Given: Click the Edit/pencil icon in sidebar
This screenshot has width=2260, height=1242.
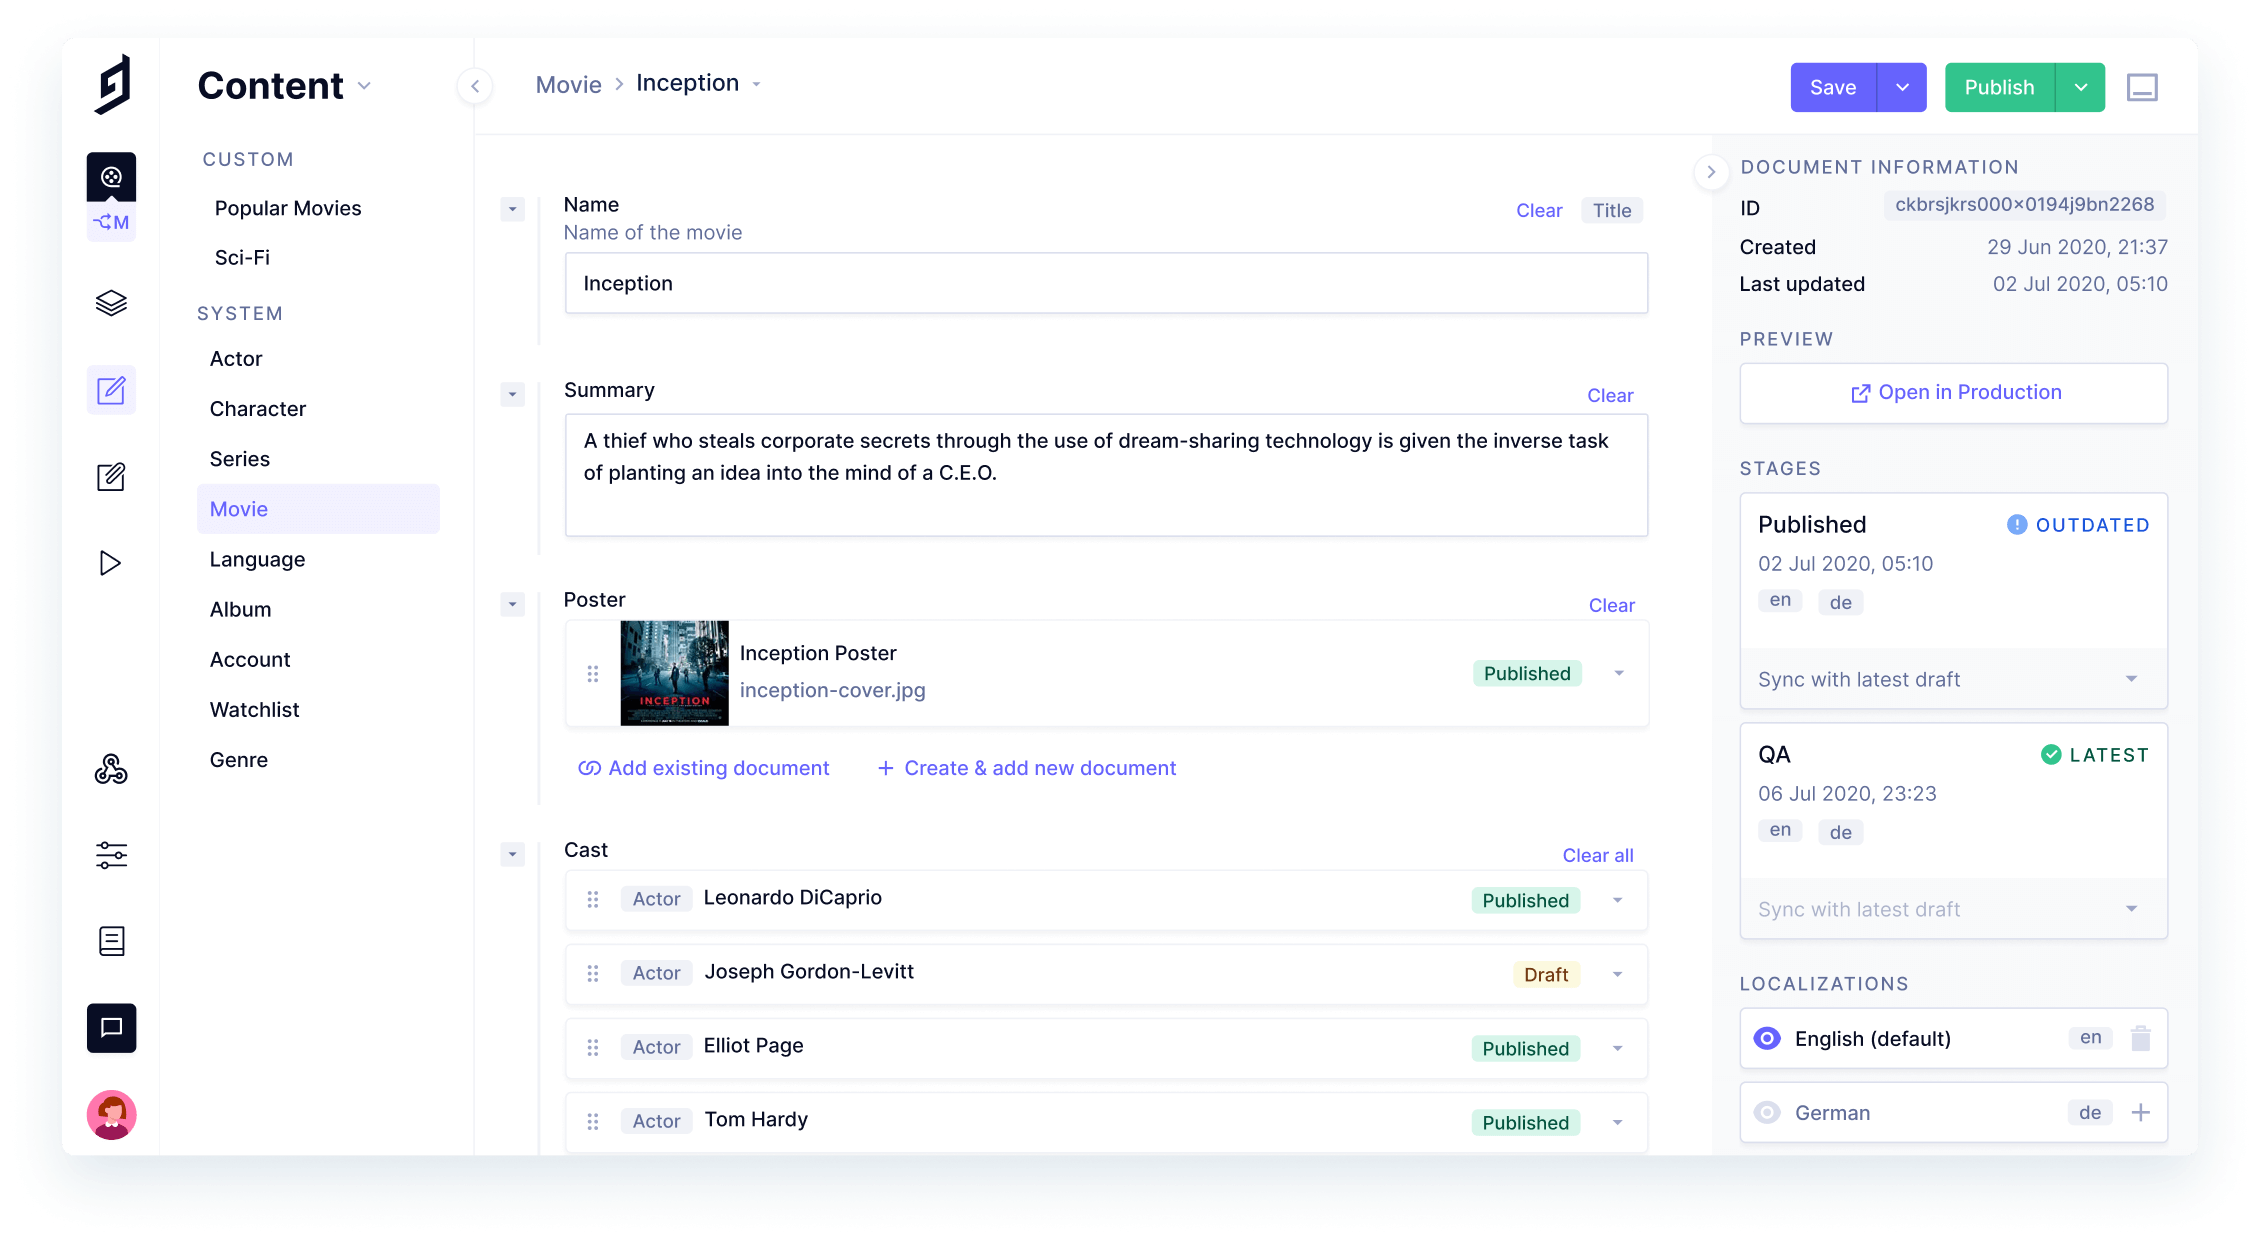Looking at the screenshot, I should tap(112, 392).
